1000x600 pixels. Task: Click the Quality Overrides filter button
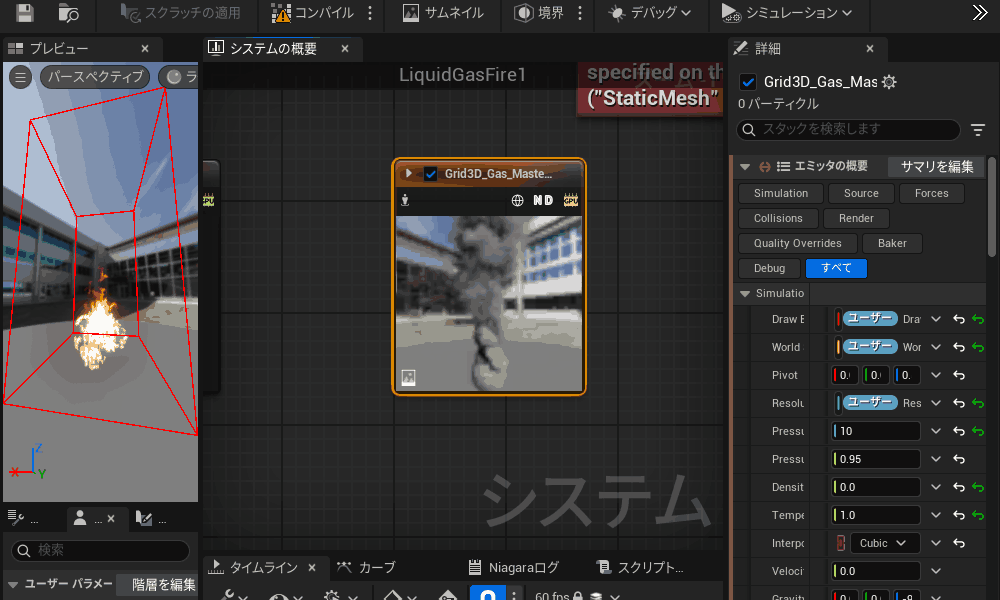pyautogui.click(x=797, y=243)
